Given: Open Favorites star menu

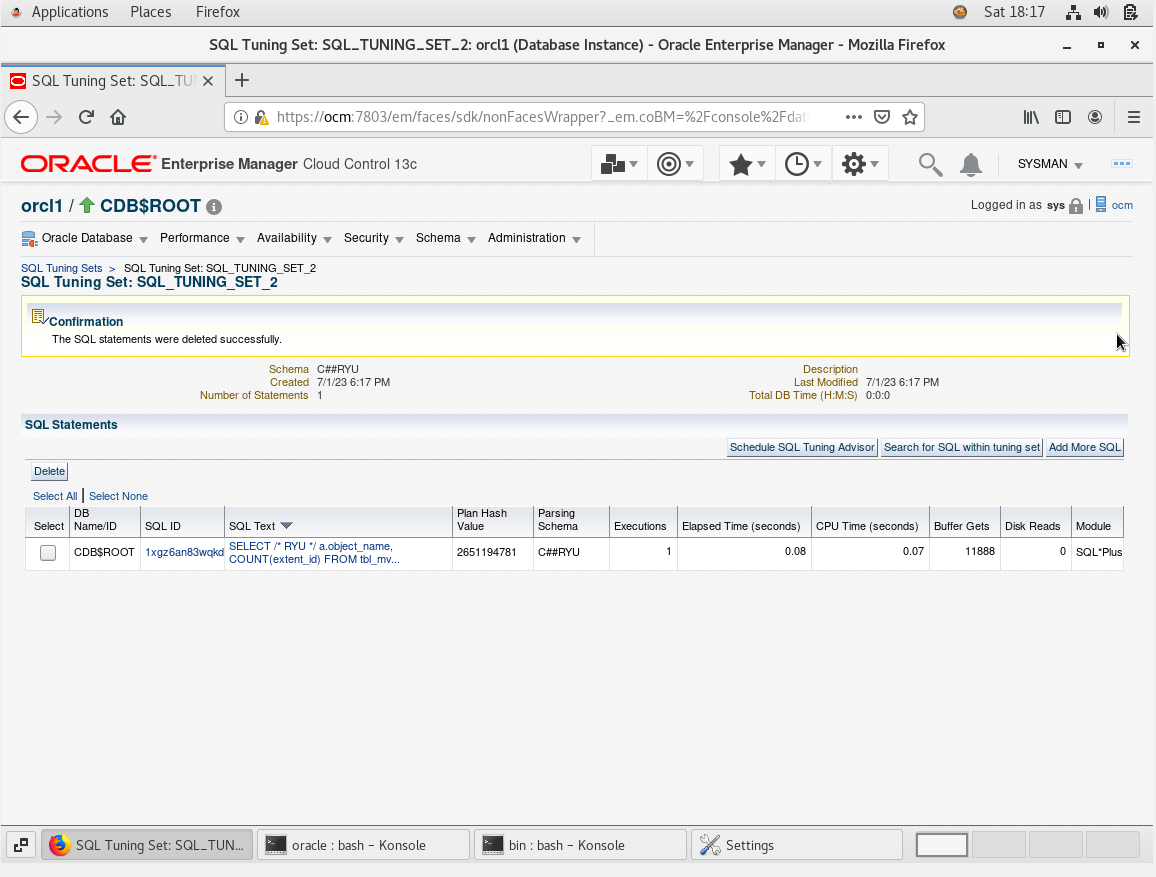Looking at the screenshot, I should coord(747,164).
